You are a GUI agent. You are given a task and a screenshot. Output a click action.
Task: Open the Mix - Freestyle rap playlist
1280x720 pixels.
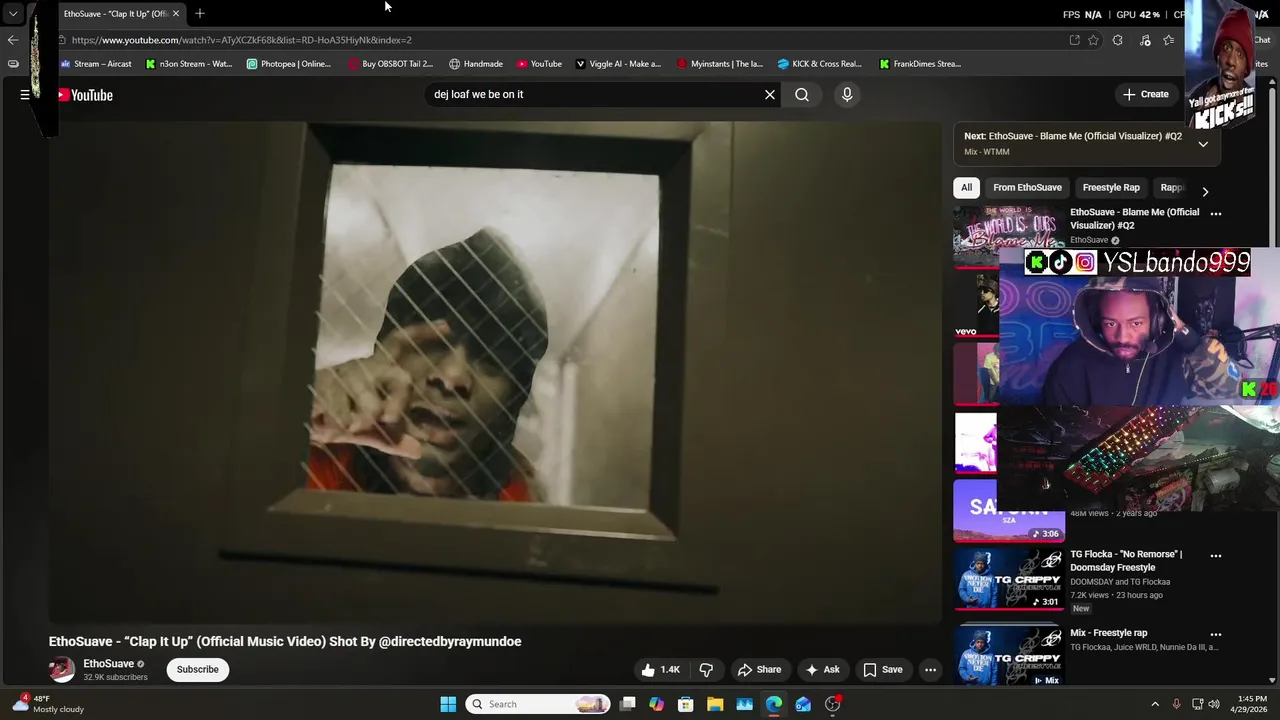tap(1109, 632)
